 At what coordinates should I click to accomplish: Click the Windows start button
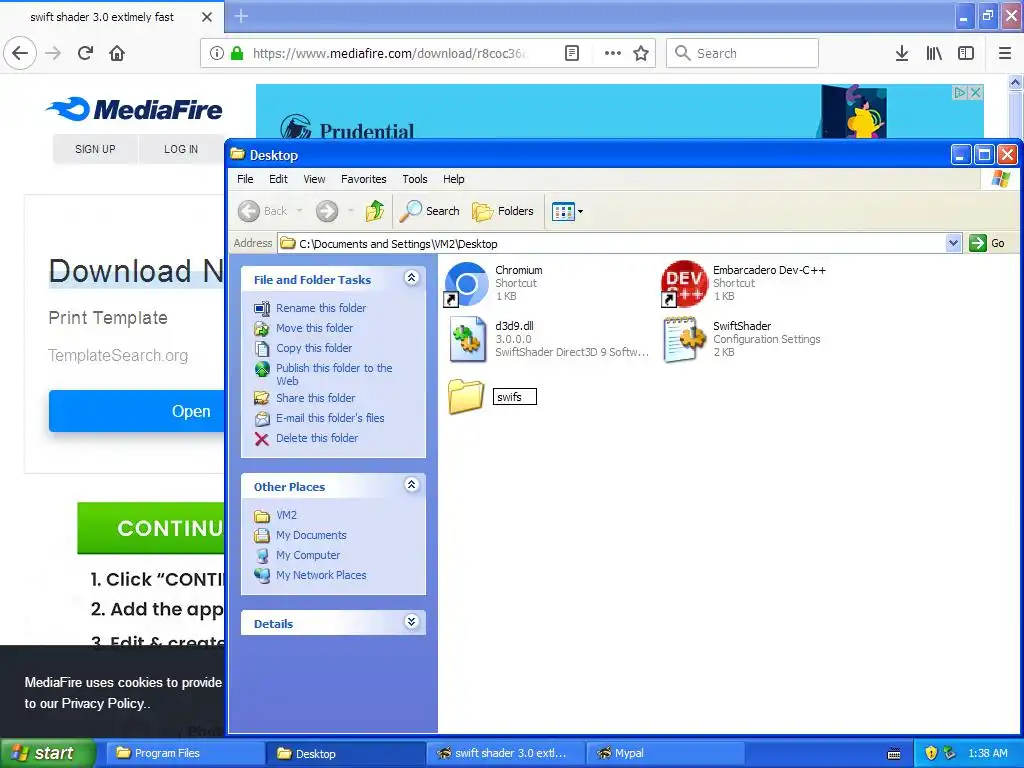(48, 753)
